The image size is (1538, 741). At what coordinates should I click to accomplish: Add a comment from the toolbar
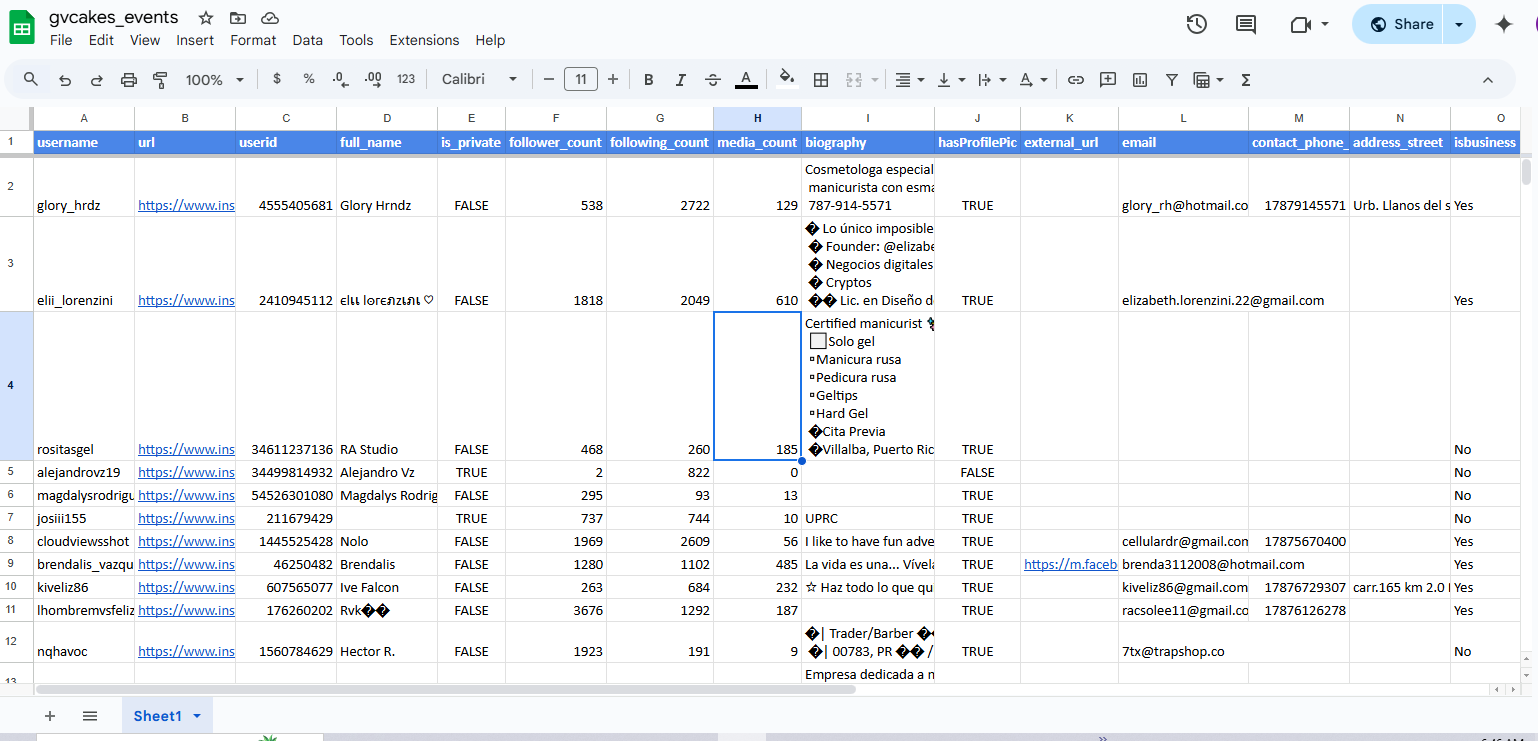1108,79
